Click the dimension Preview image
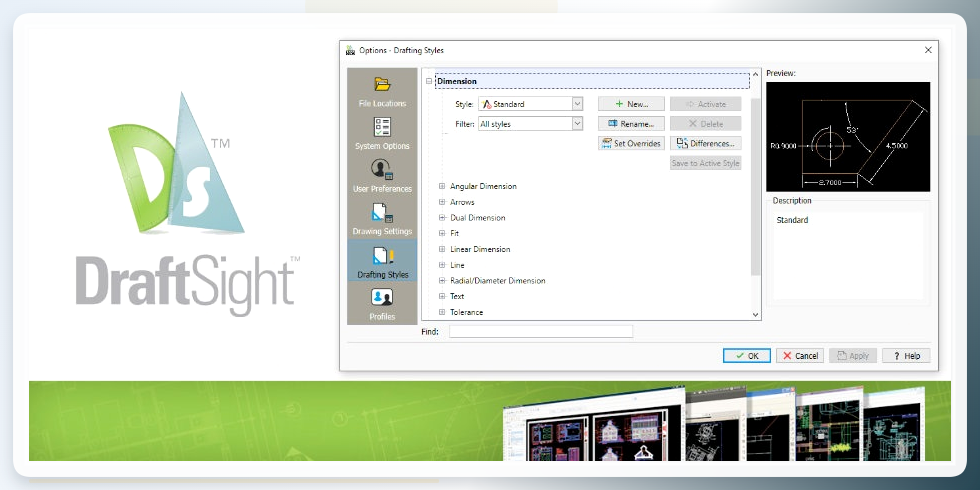The width and height of the screenshot is (980, 490). [848, 136]
